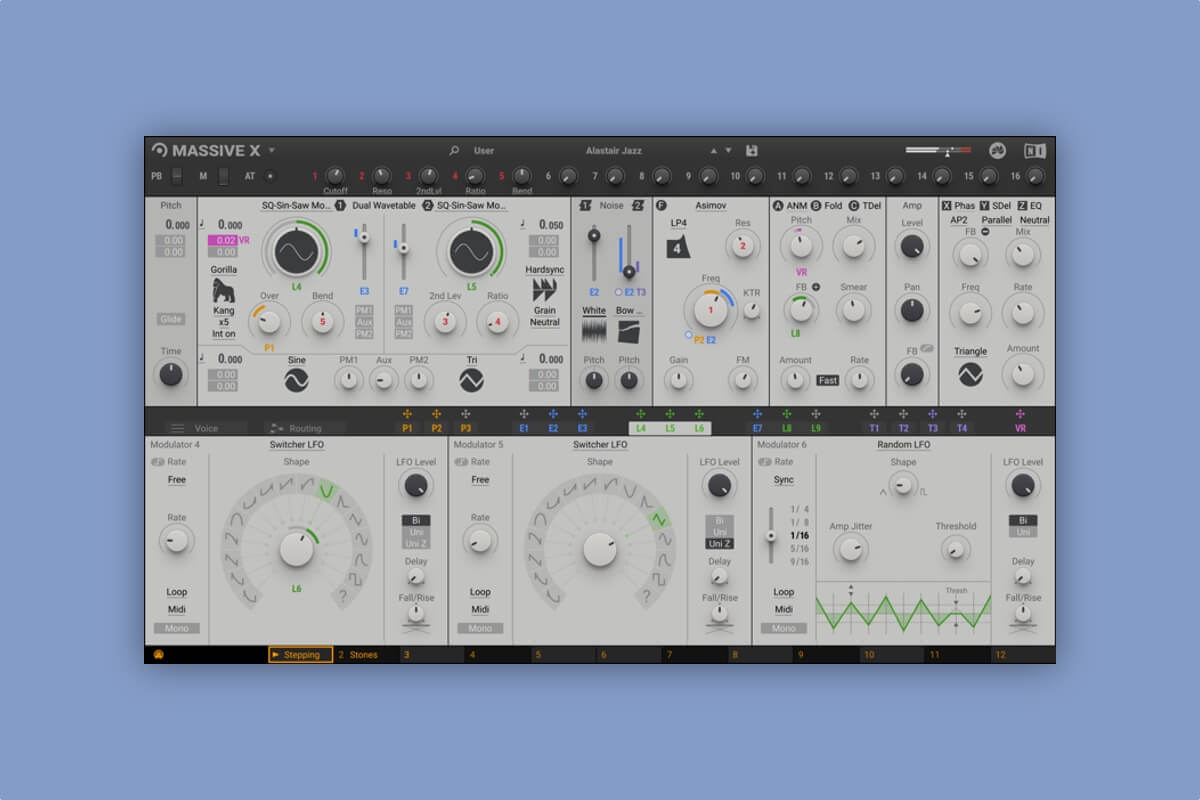Open the SQ-Sin-Saw oscillator mode selector
The image size is (1200, 800).
point(295,206)
